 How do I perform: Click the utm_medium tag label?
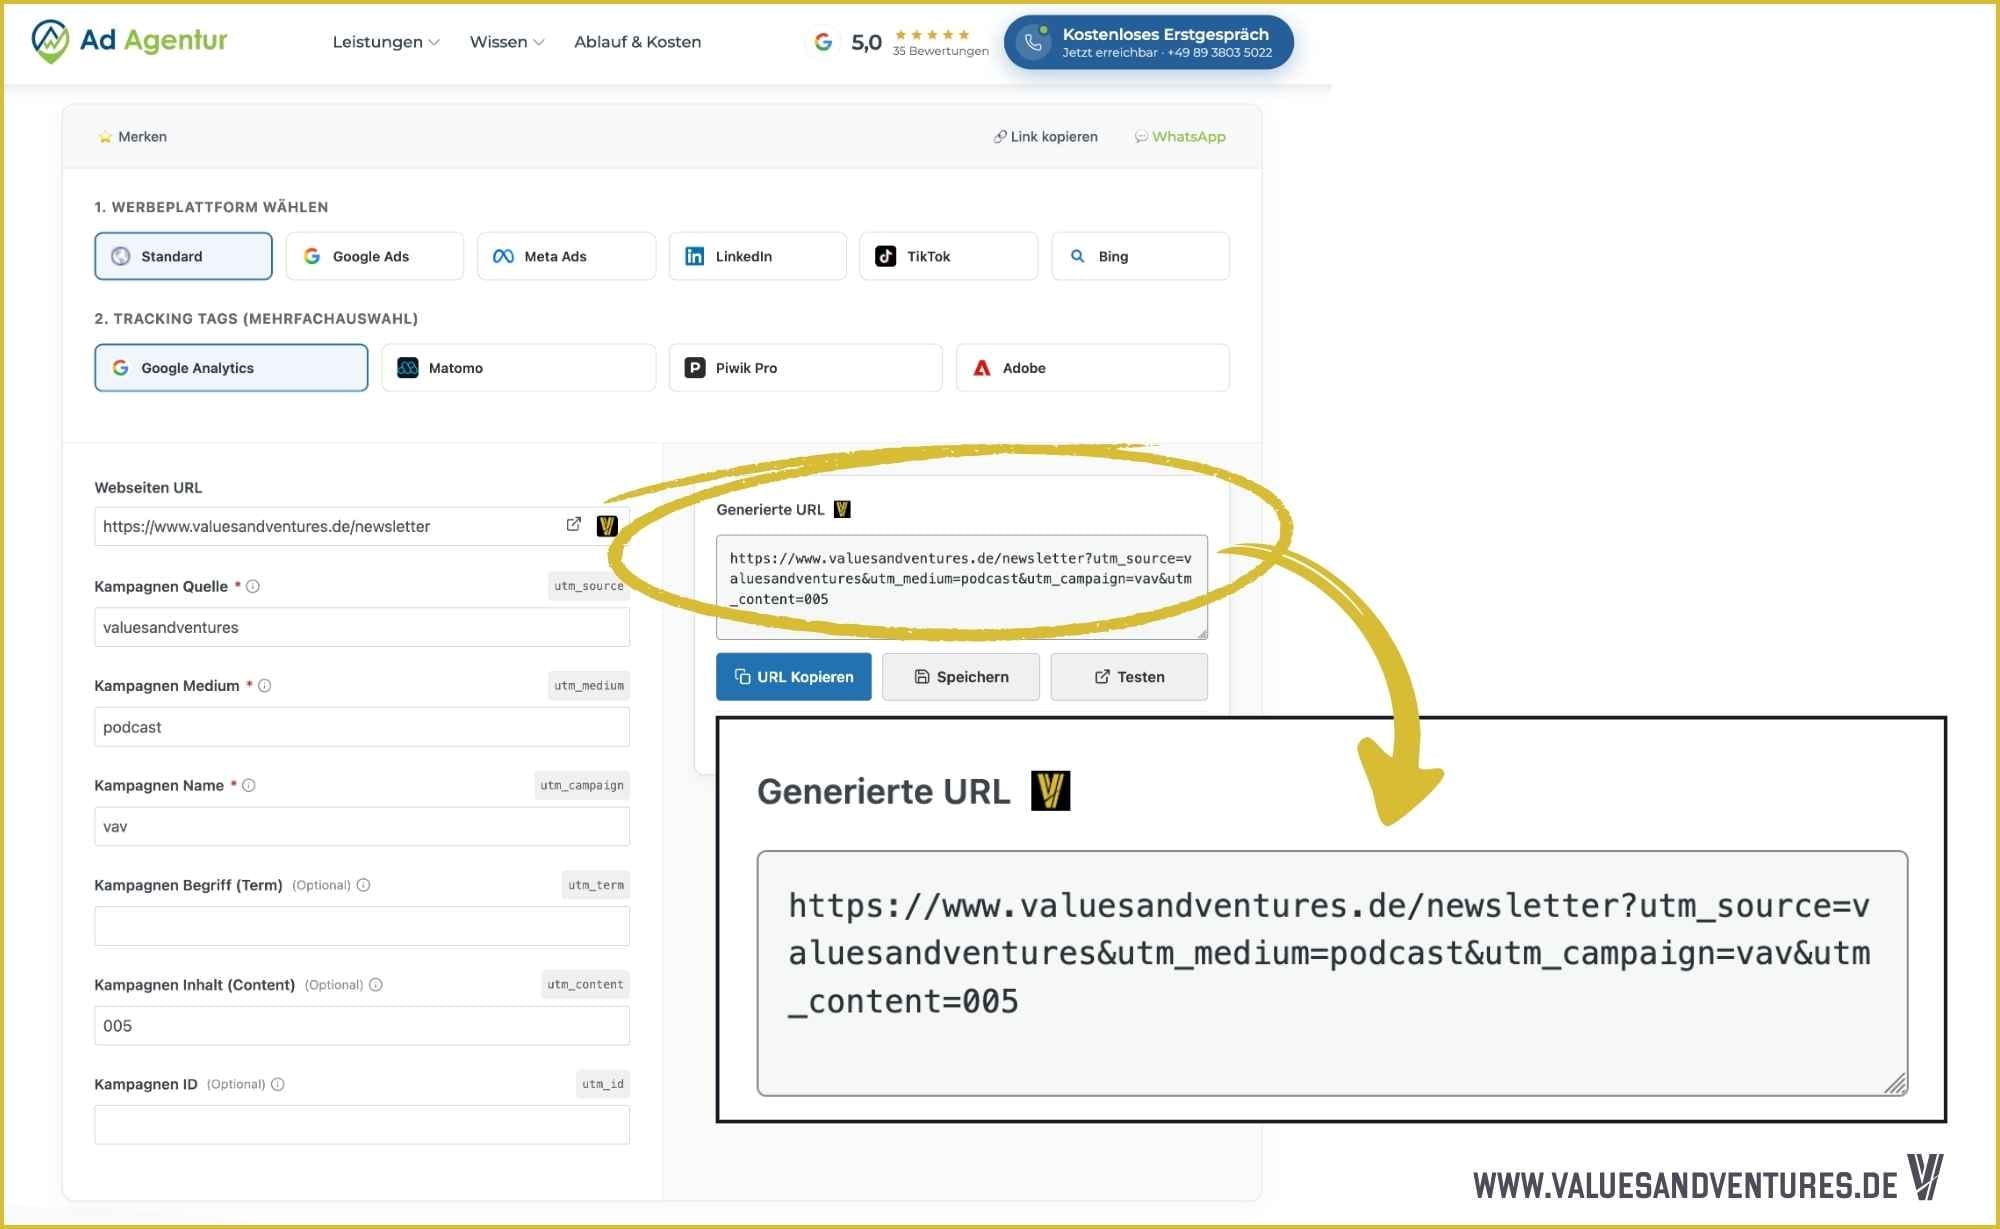[x=589, y=686]
